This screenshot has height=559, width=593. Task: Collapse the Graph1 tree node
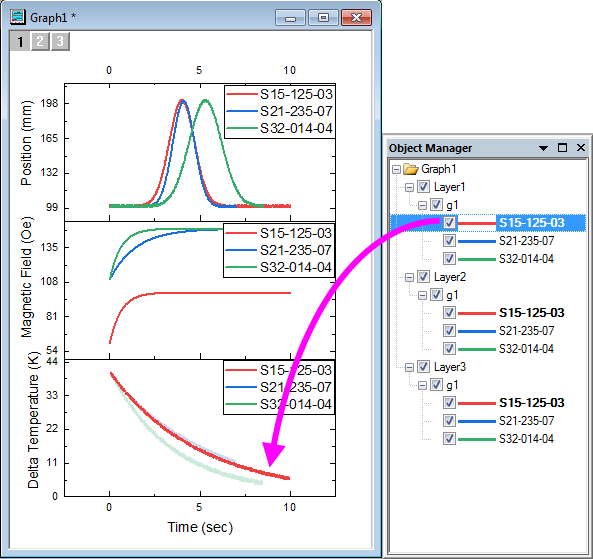point(396,169)
